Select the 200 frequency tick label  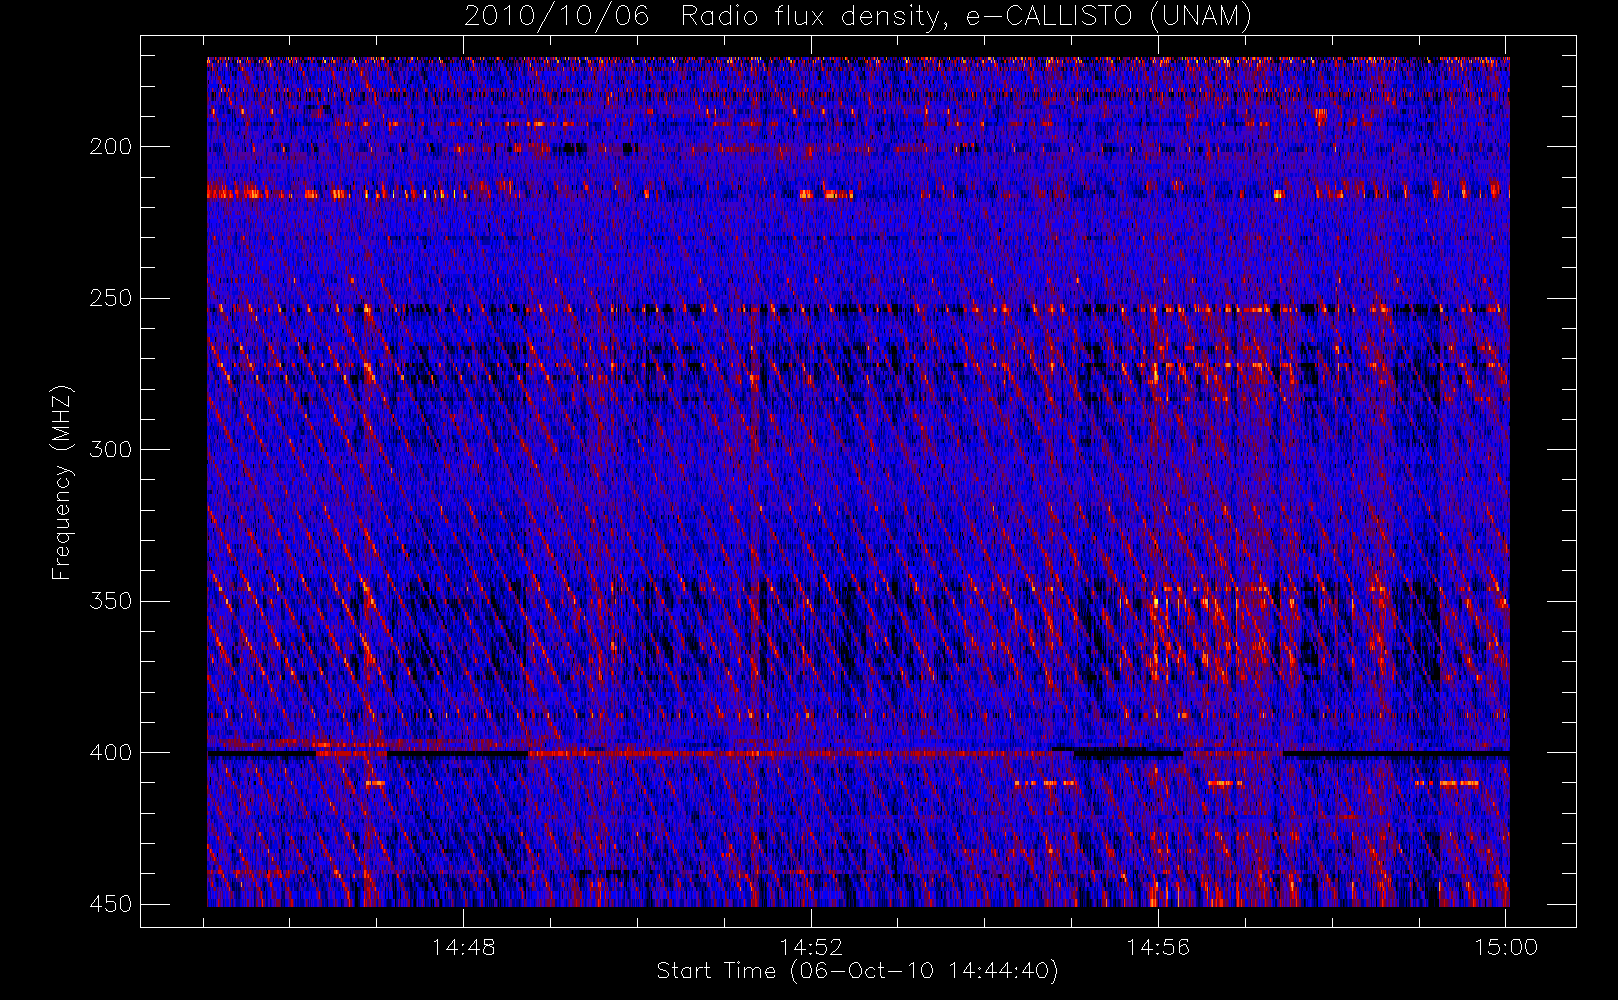point(111,147)
